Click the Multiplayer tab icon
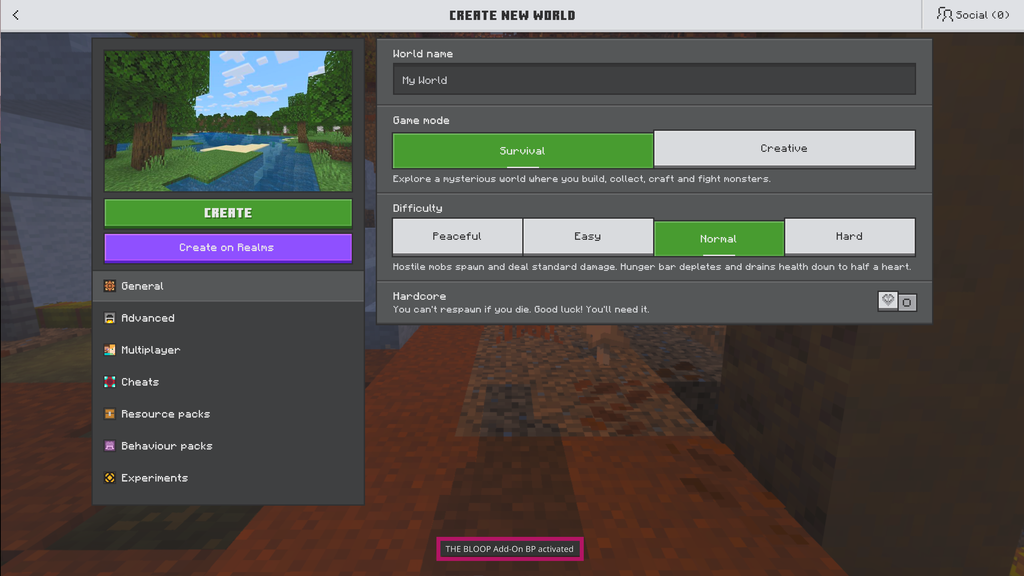This screenshot has height=576, width=1024. click(x=110, y=350)
